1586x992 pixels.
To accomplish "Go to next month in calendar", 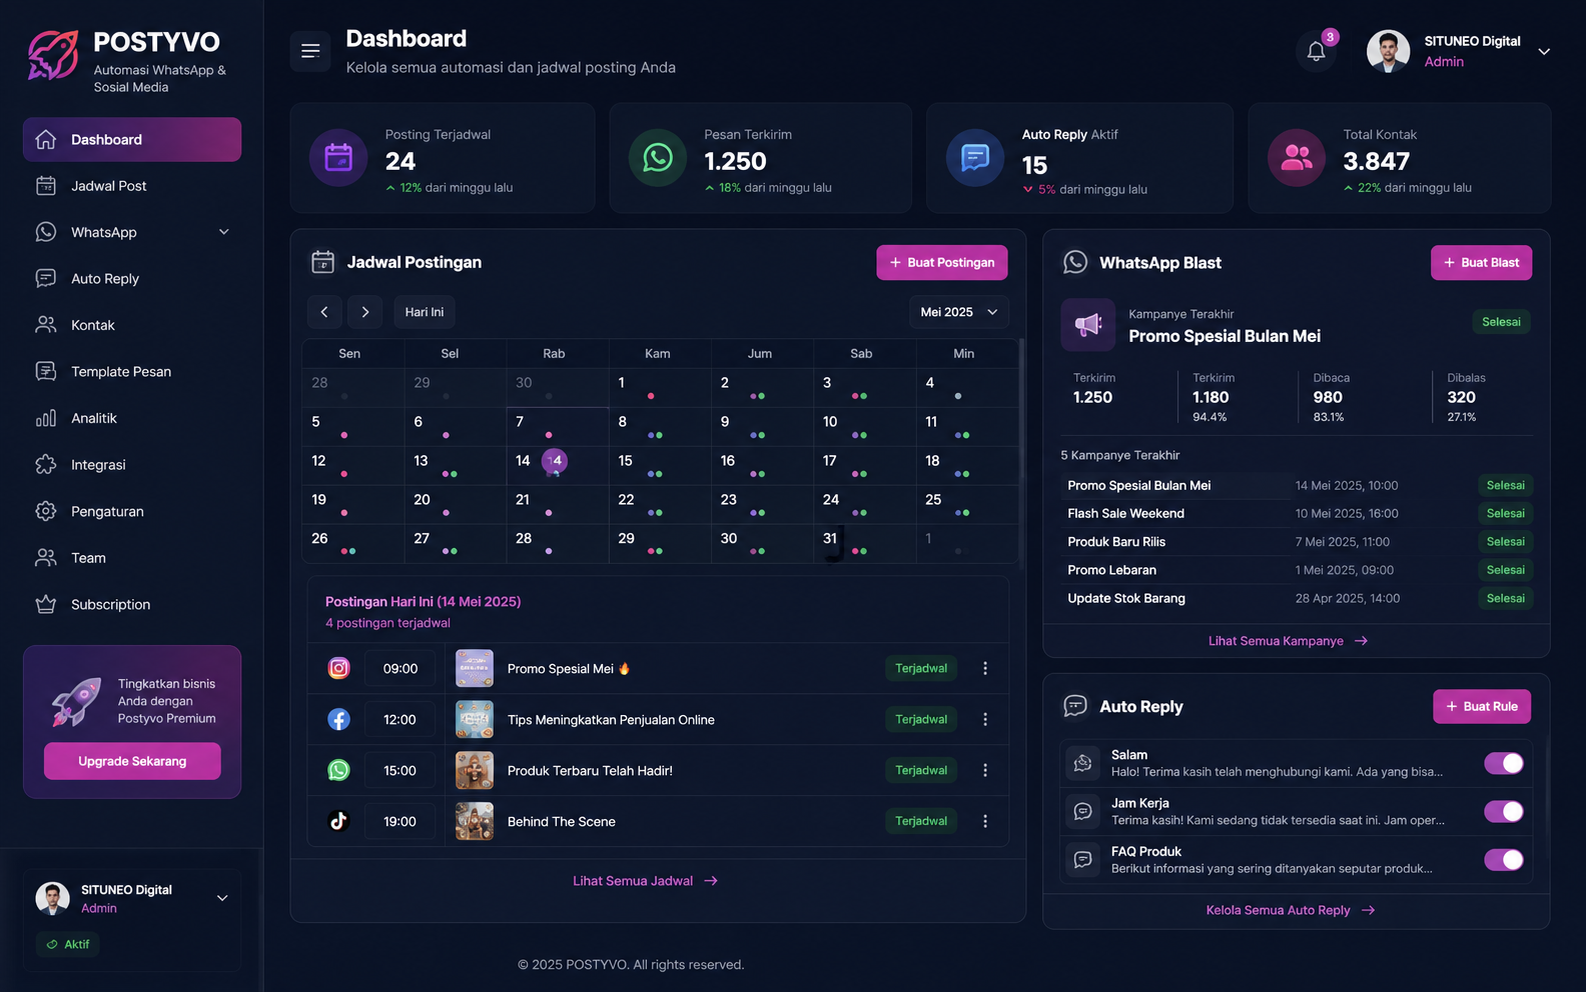I will tap(365, 312).
